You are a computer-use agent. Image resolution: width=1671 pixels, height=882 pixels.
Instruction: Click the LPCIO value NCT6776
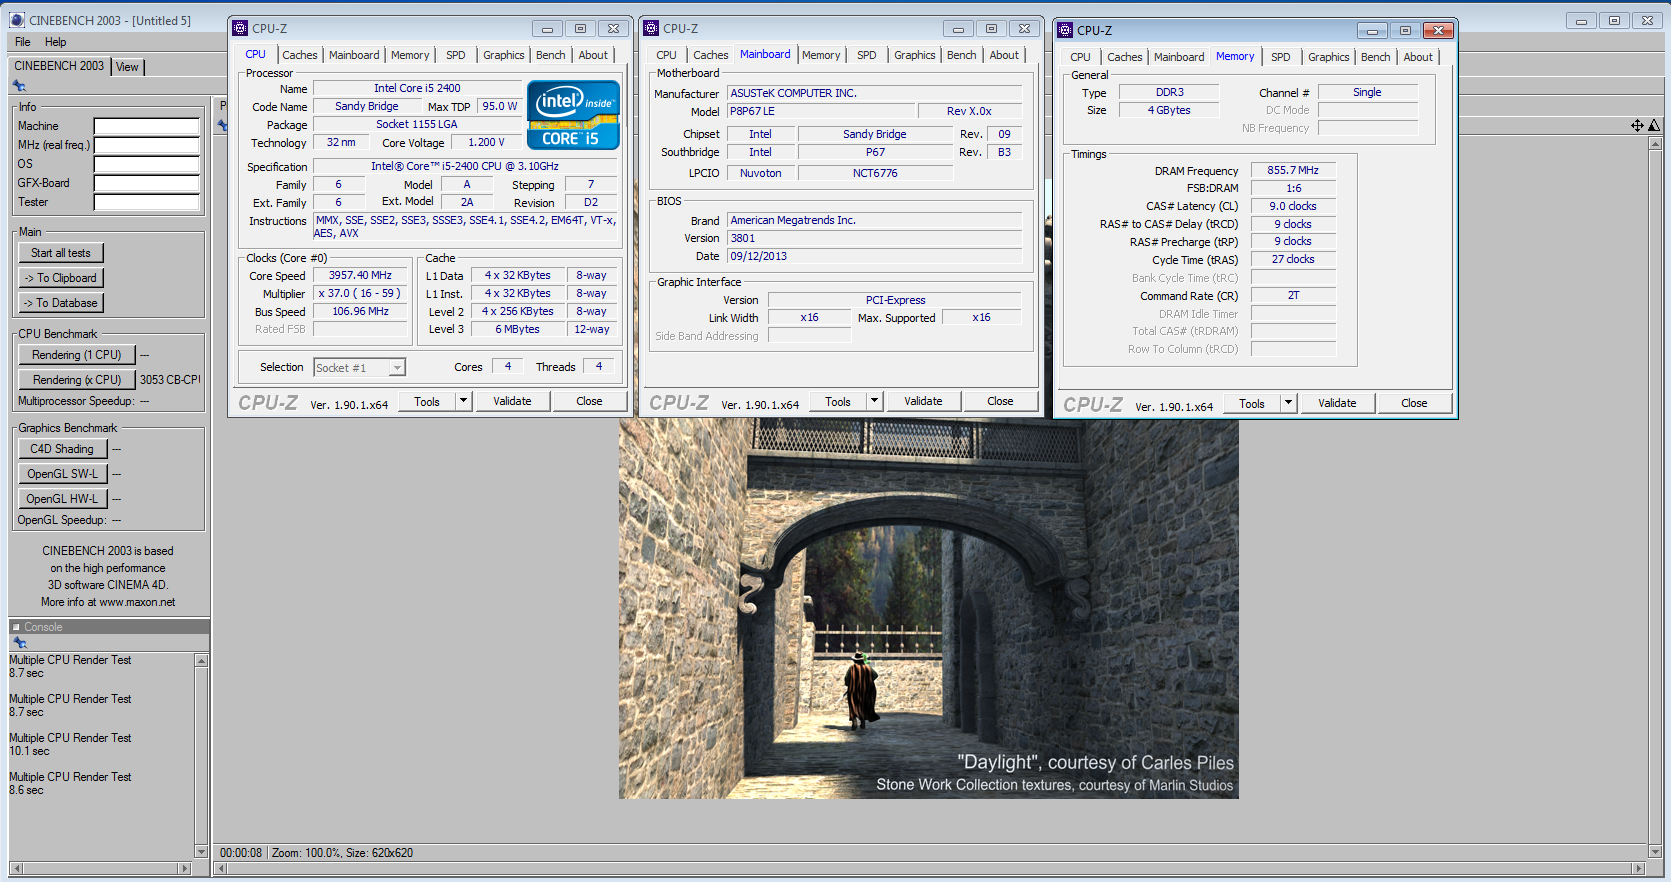[x=875, y=174]
